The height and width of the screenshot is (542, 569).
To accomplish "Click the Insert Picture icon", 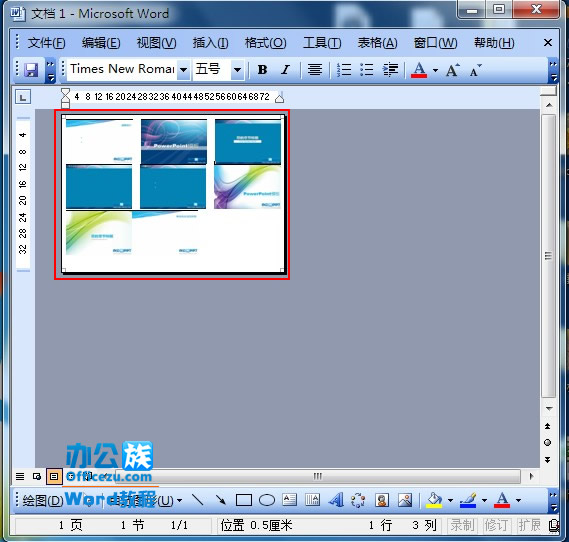I will [405, 500].
